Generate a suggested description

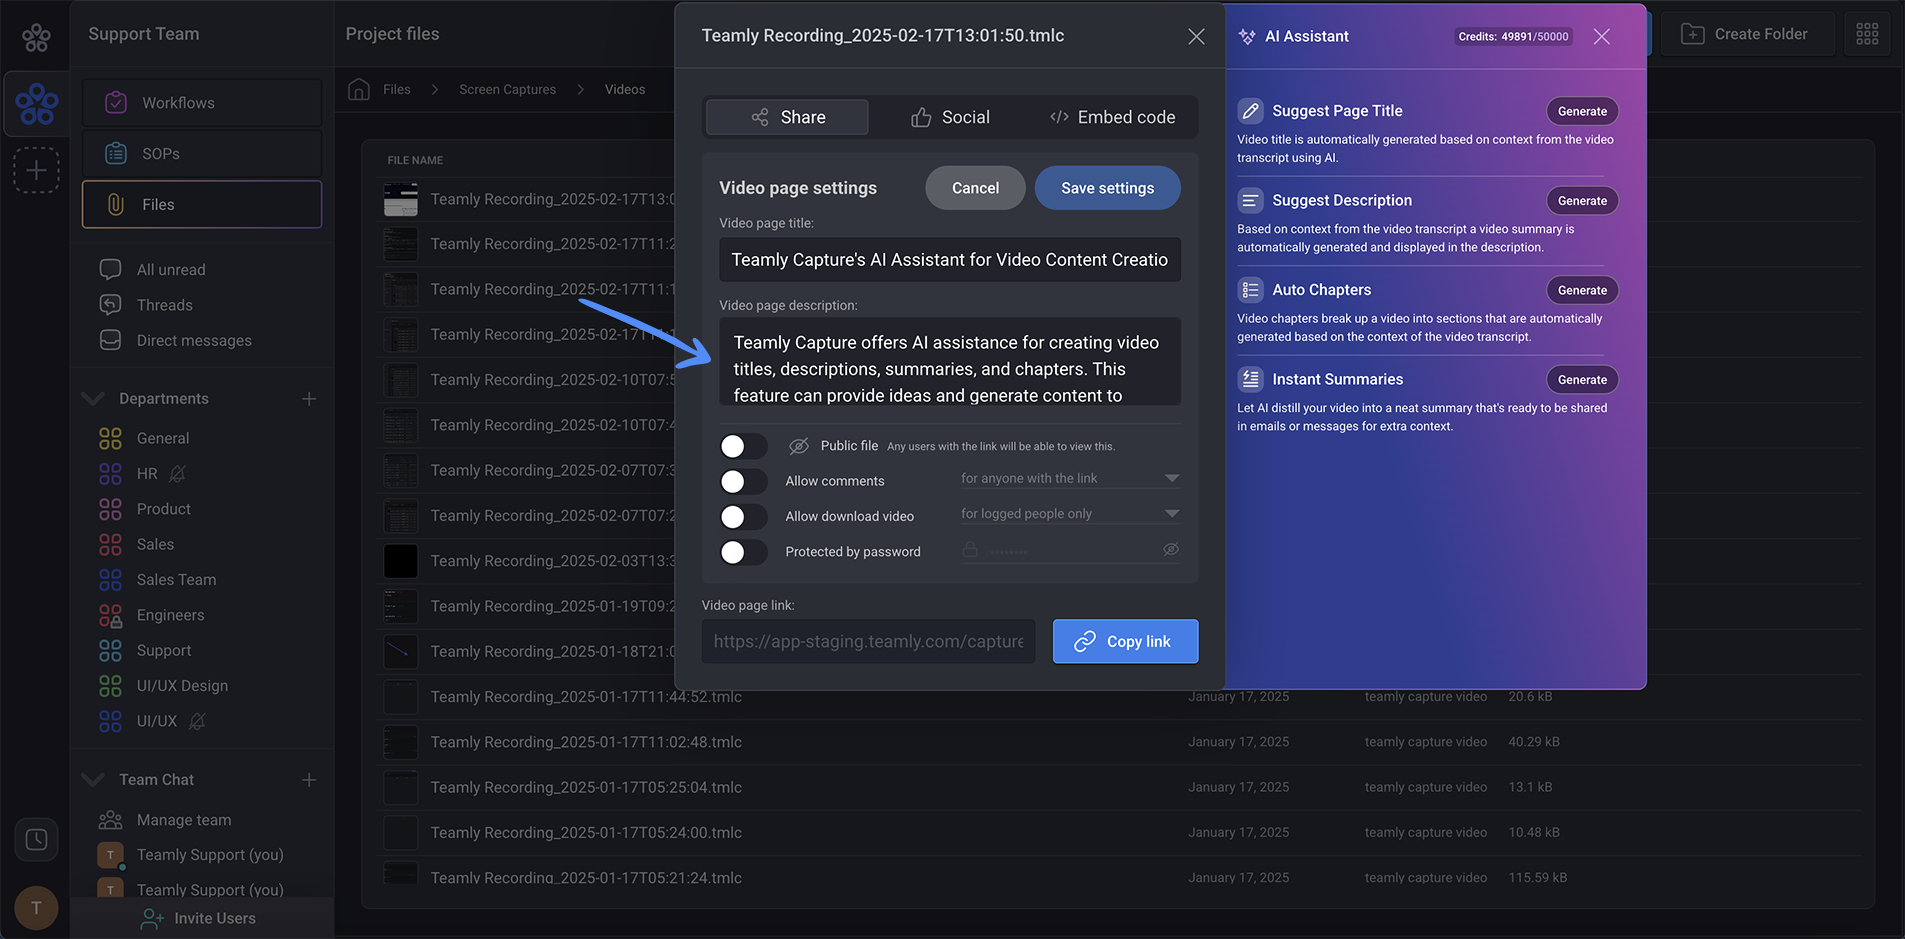click(x=1582, y=201)
